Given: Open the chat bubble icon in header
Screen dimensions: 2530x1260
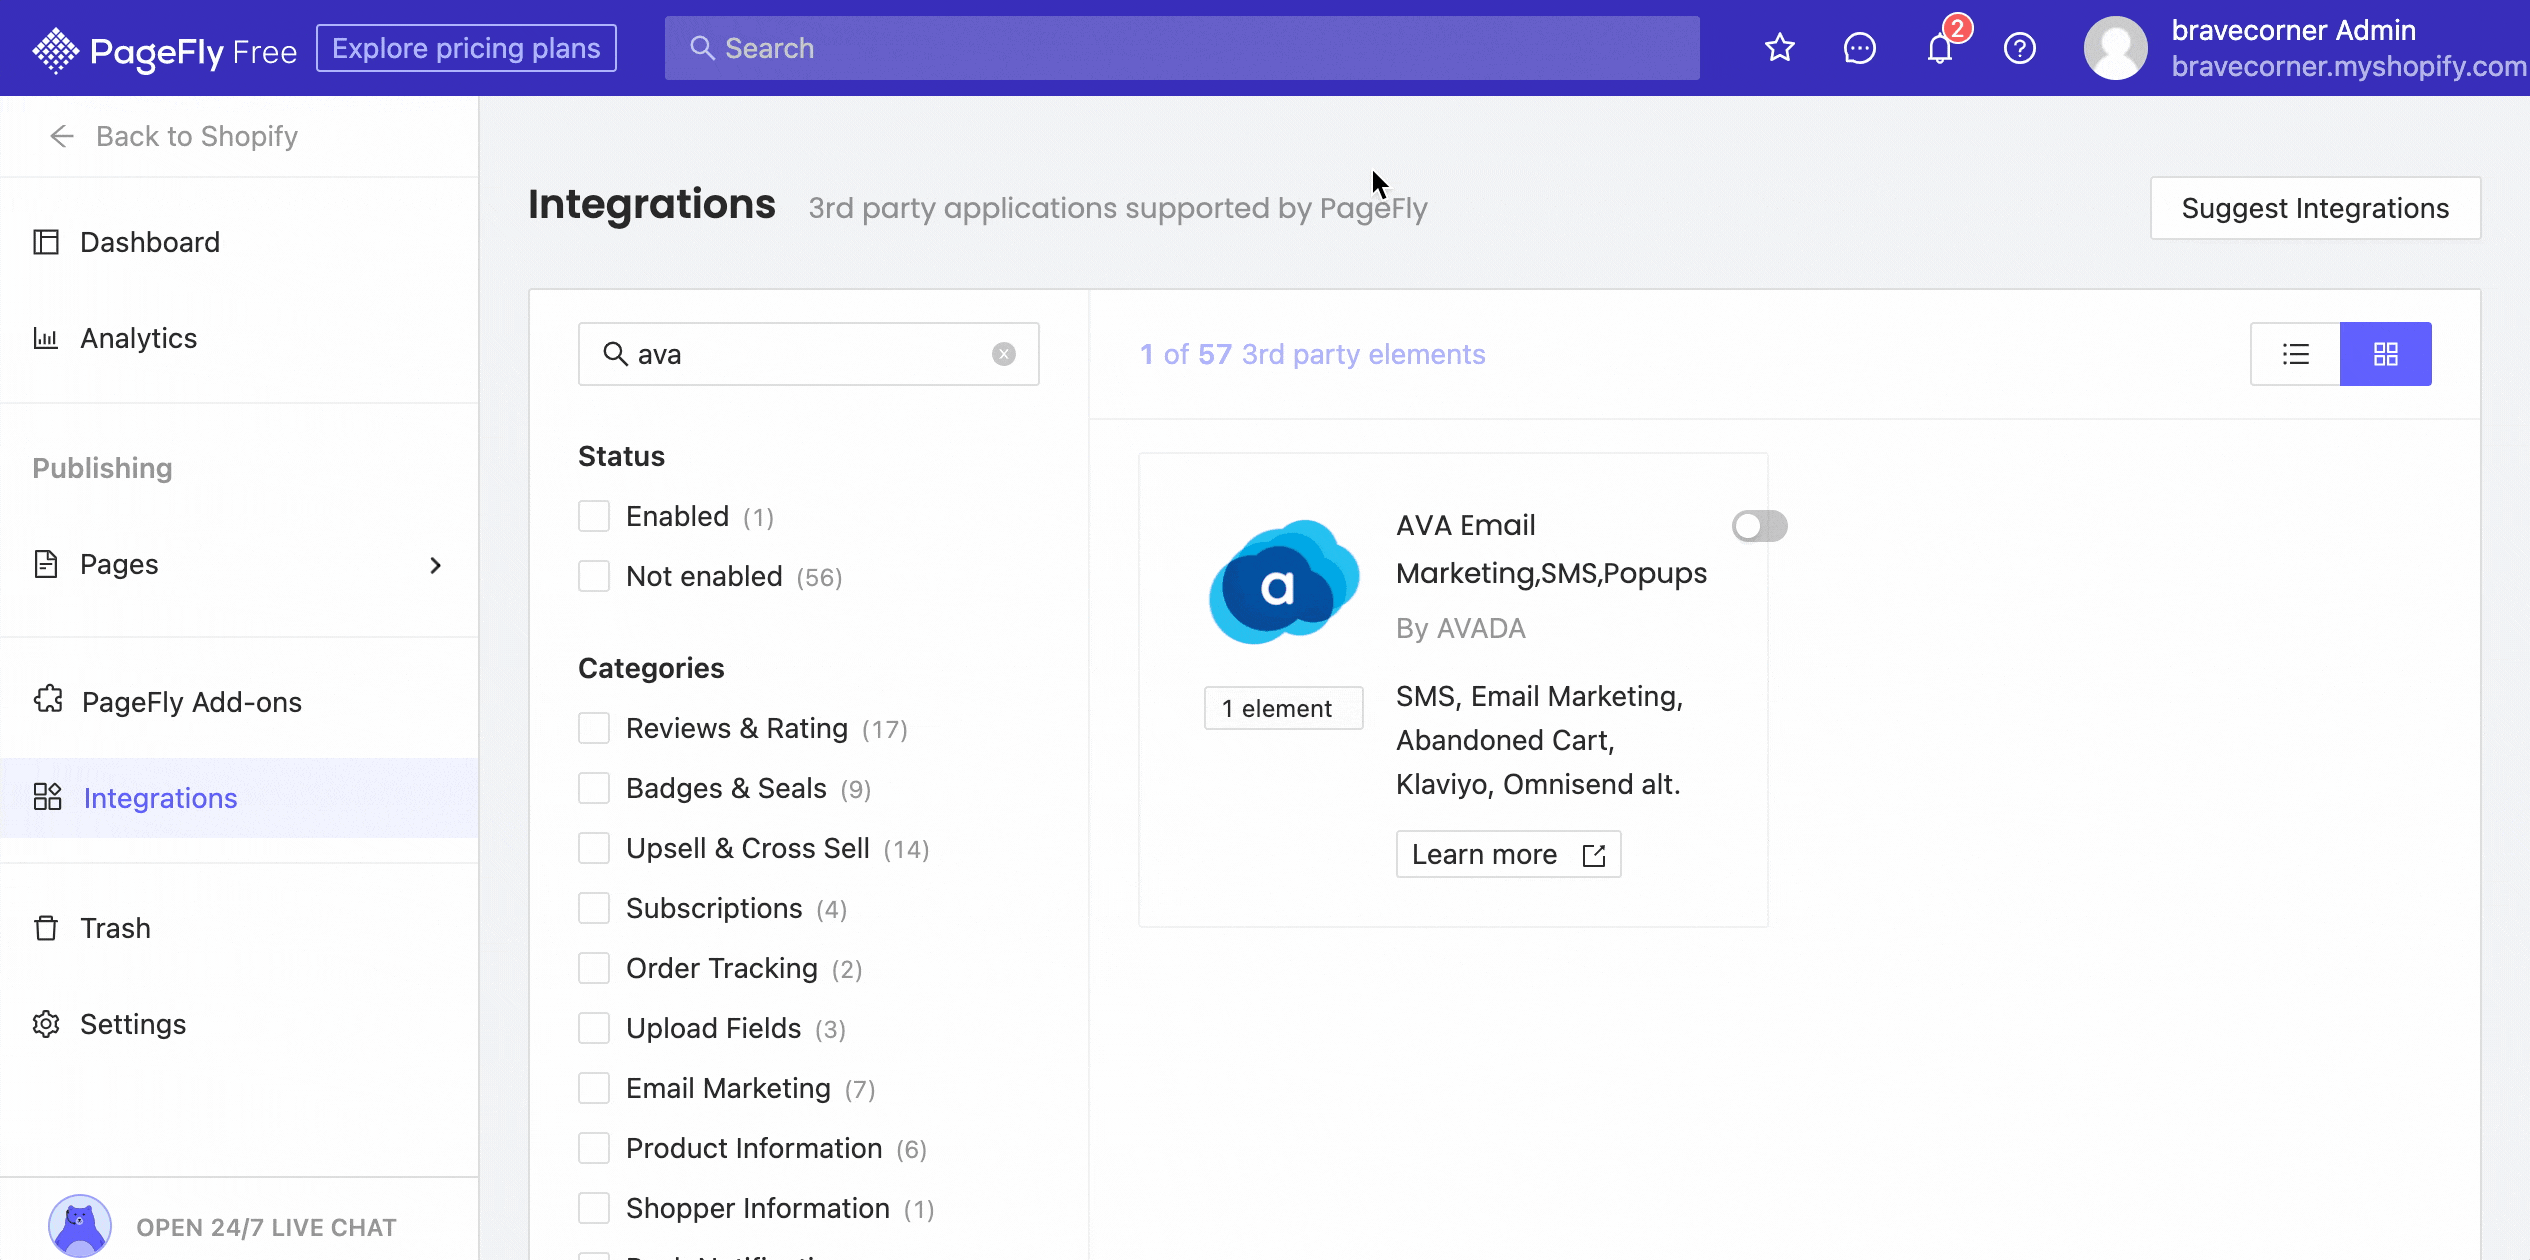Looking at the screenshot, I should click(1859, 48).
